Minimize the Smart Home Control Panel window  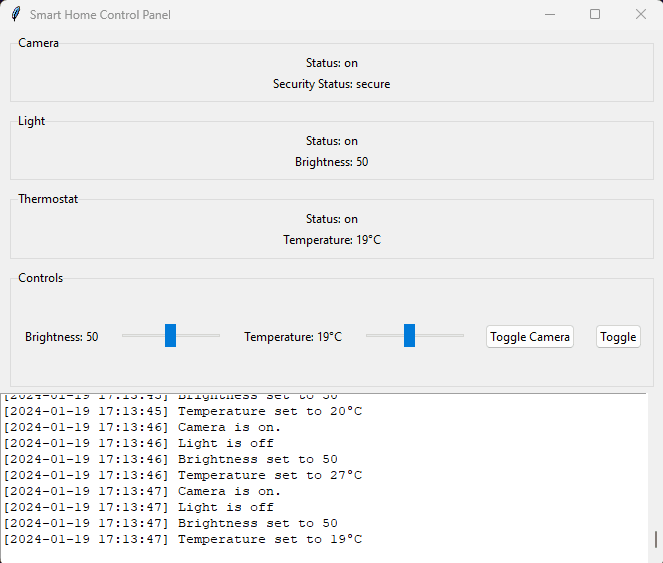coord(549,15)
